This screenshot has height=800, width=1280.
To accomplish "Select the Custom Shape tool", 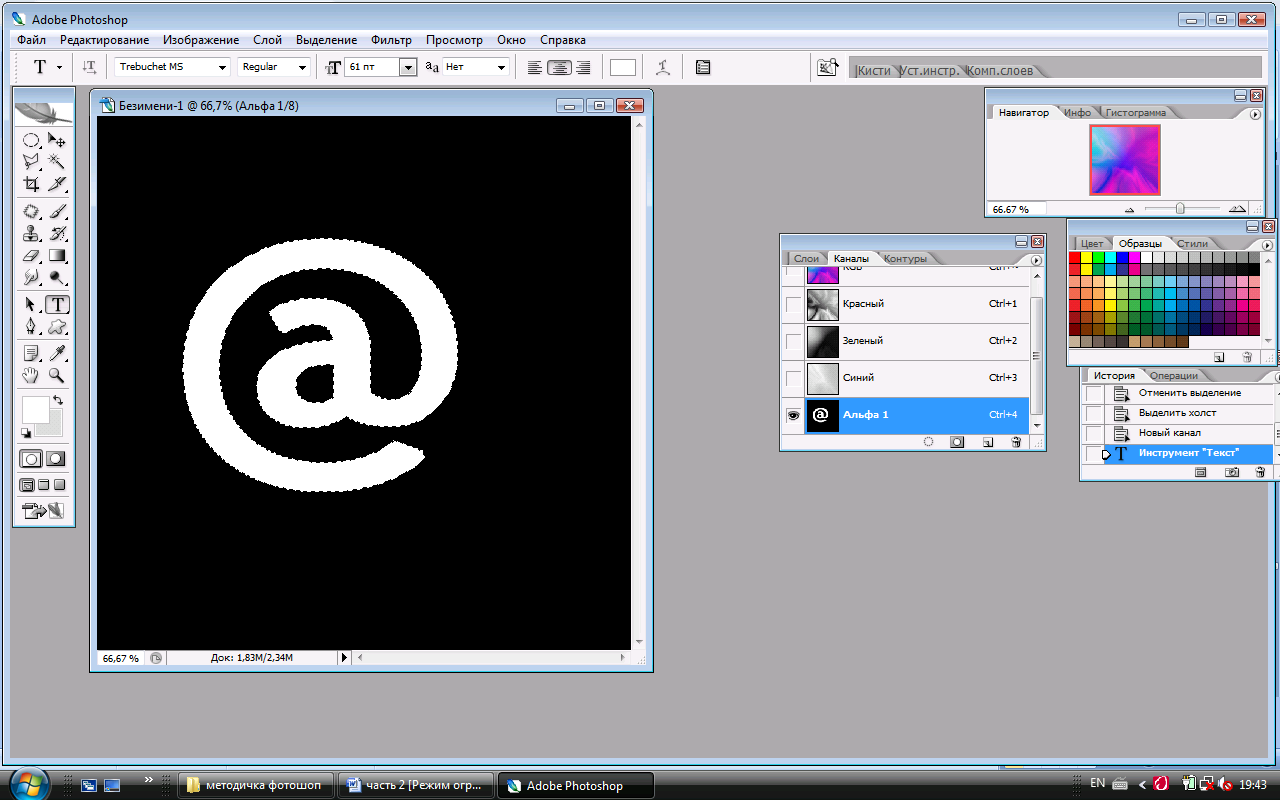I will coord(57,327).
